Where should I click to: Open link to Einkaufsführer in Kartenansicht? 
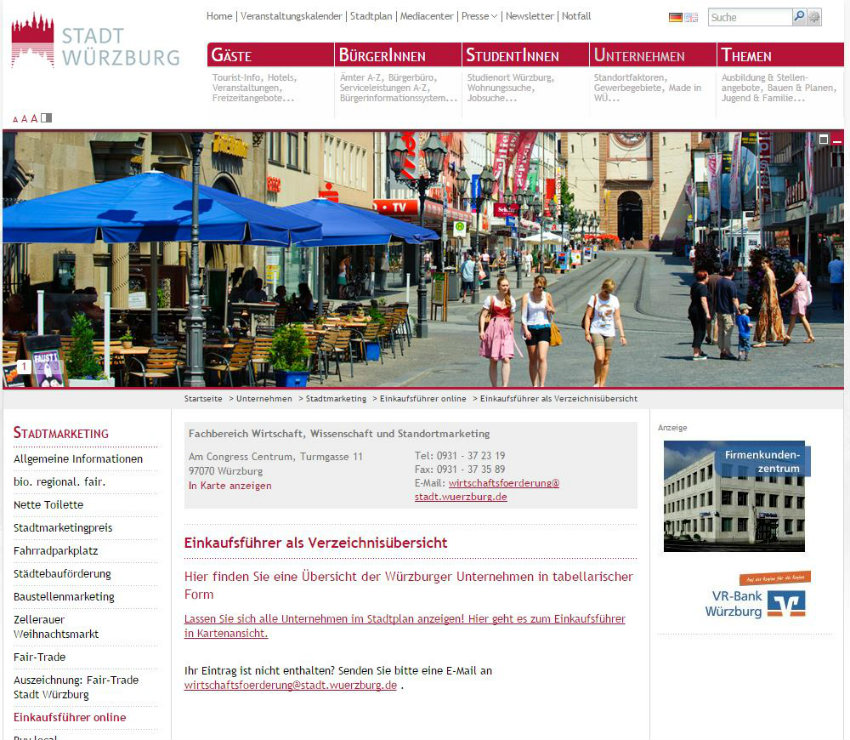[x=404, y=626]
